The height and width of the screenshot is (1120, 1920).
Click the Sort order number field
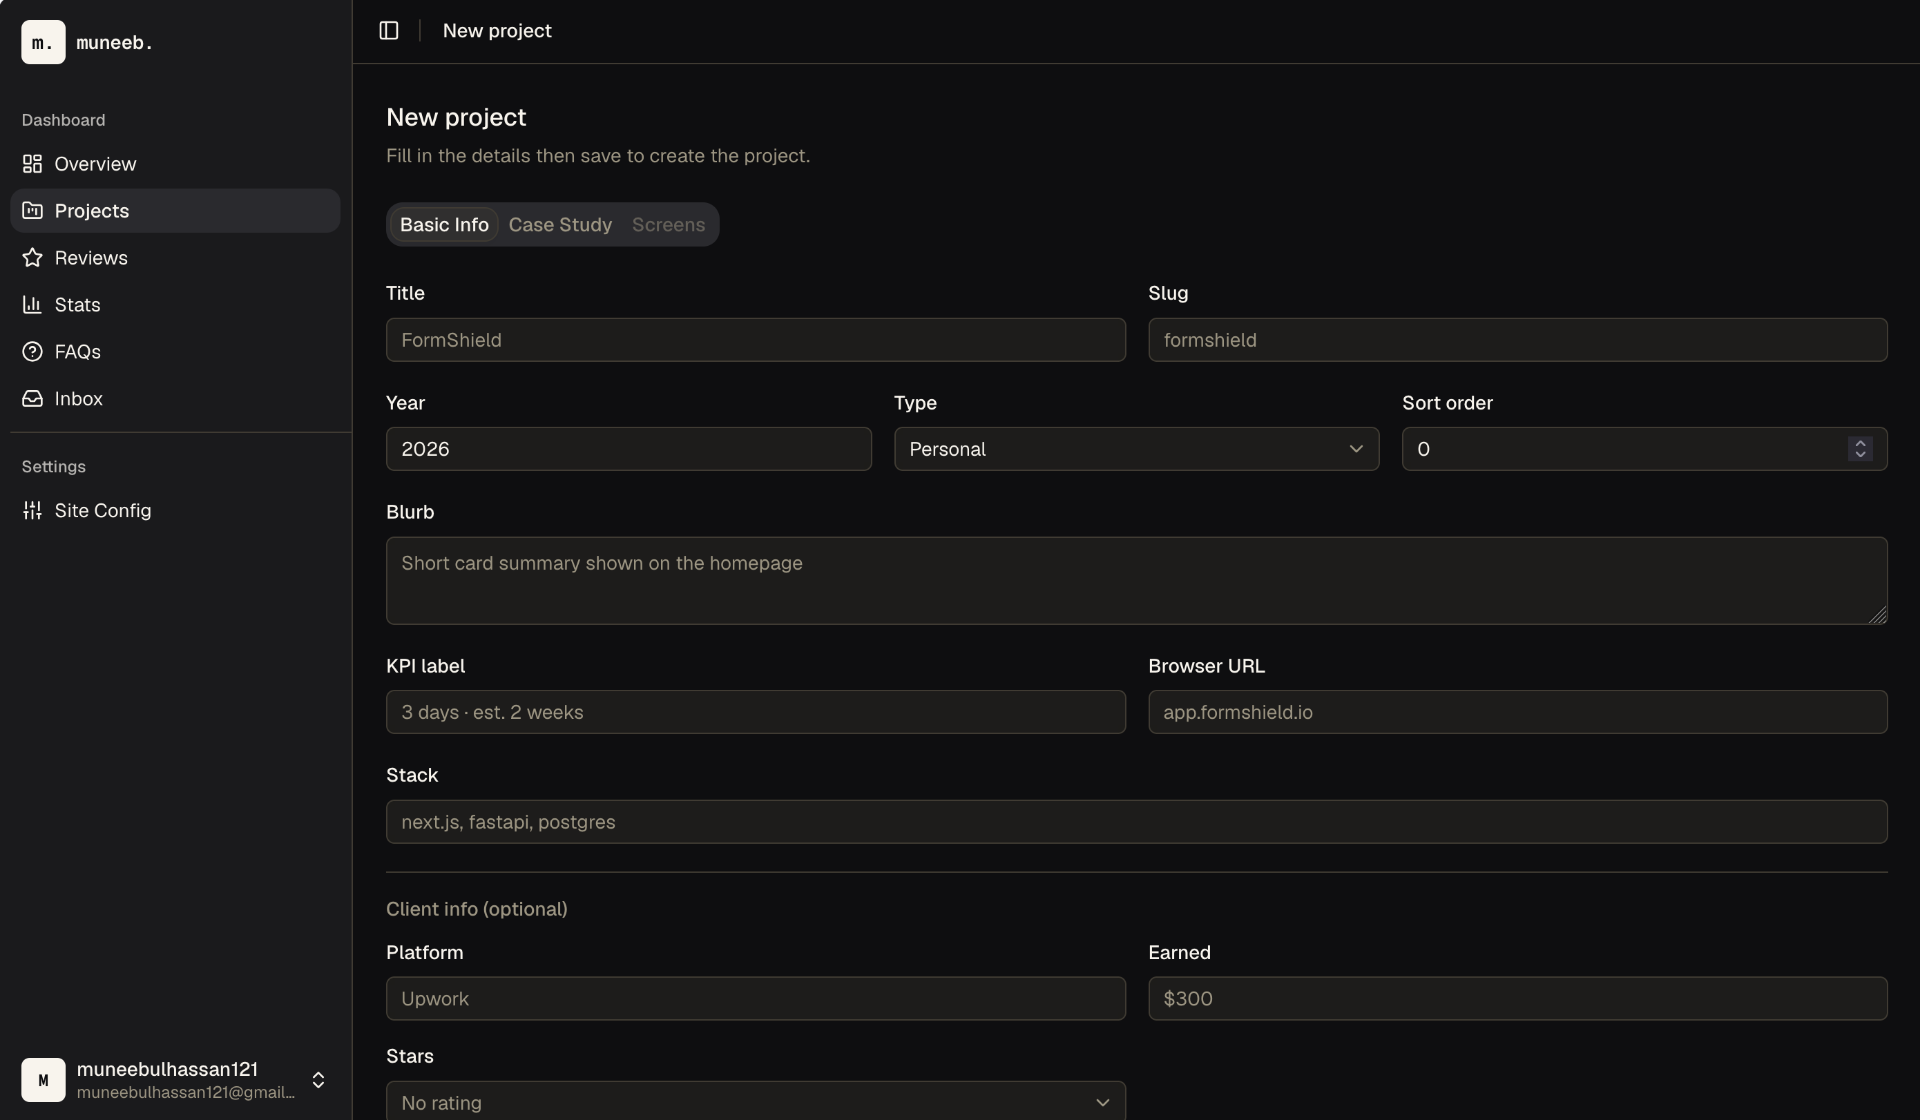1644,449
